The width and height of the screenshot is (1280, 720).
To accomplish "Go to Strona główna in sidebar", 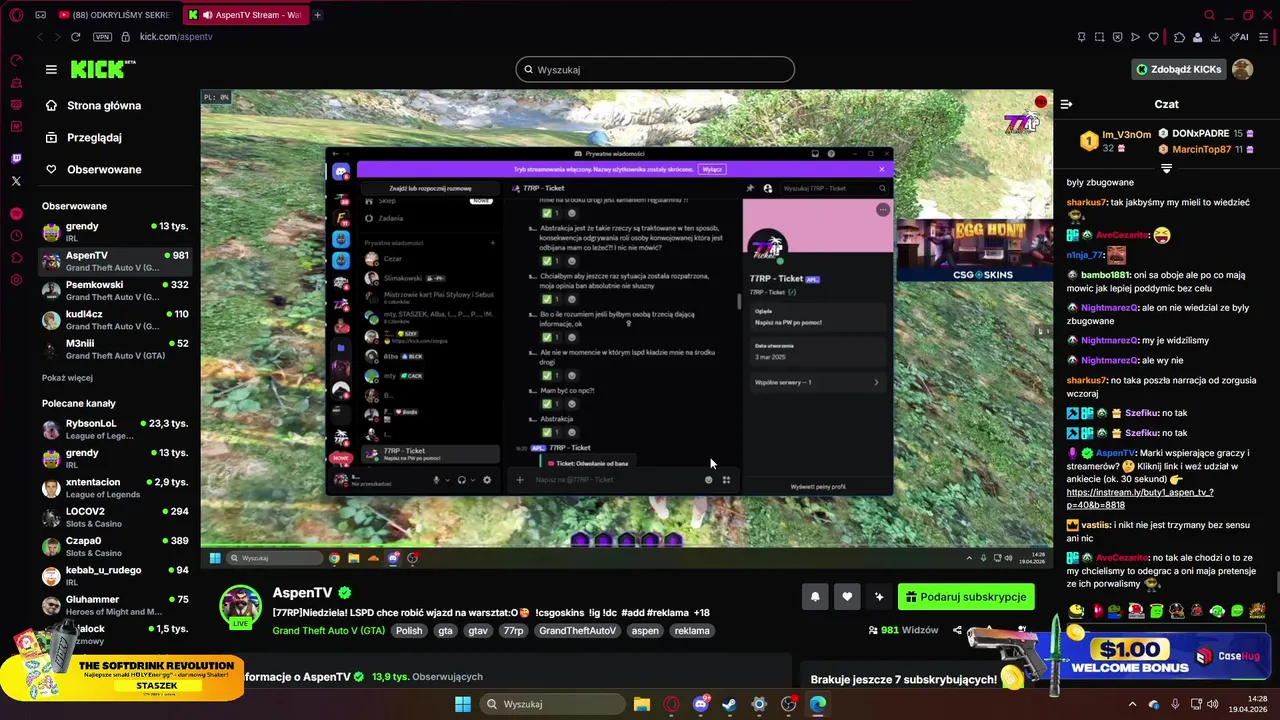I will point(92,105).
